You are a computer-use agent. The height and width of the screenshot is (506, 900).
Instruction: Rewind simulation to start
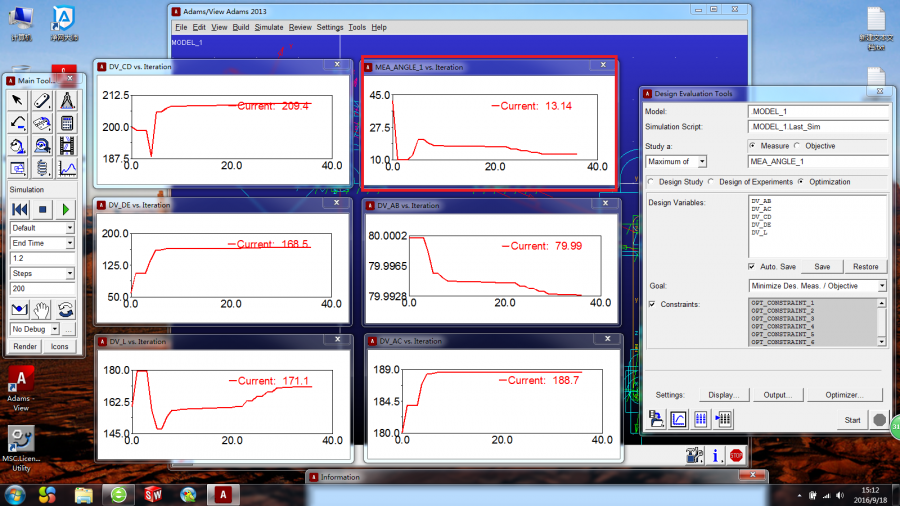19,209
